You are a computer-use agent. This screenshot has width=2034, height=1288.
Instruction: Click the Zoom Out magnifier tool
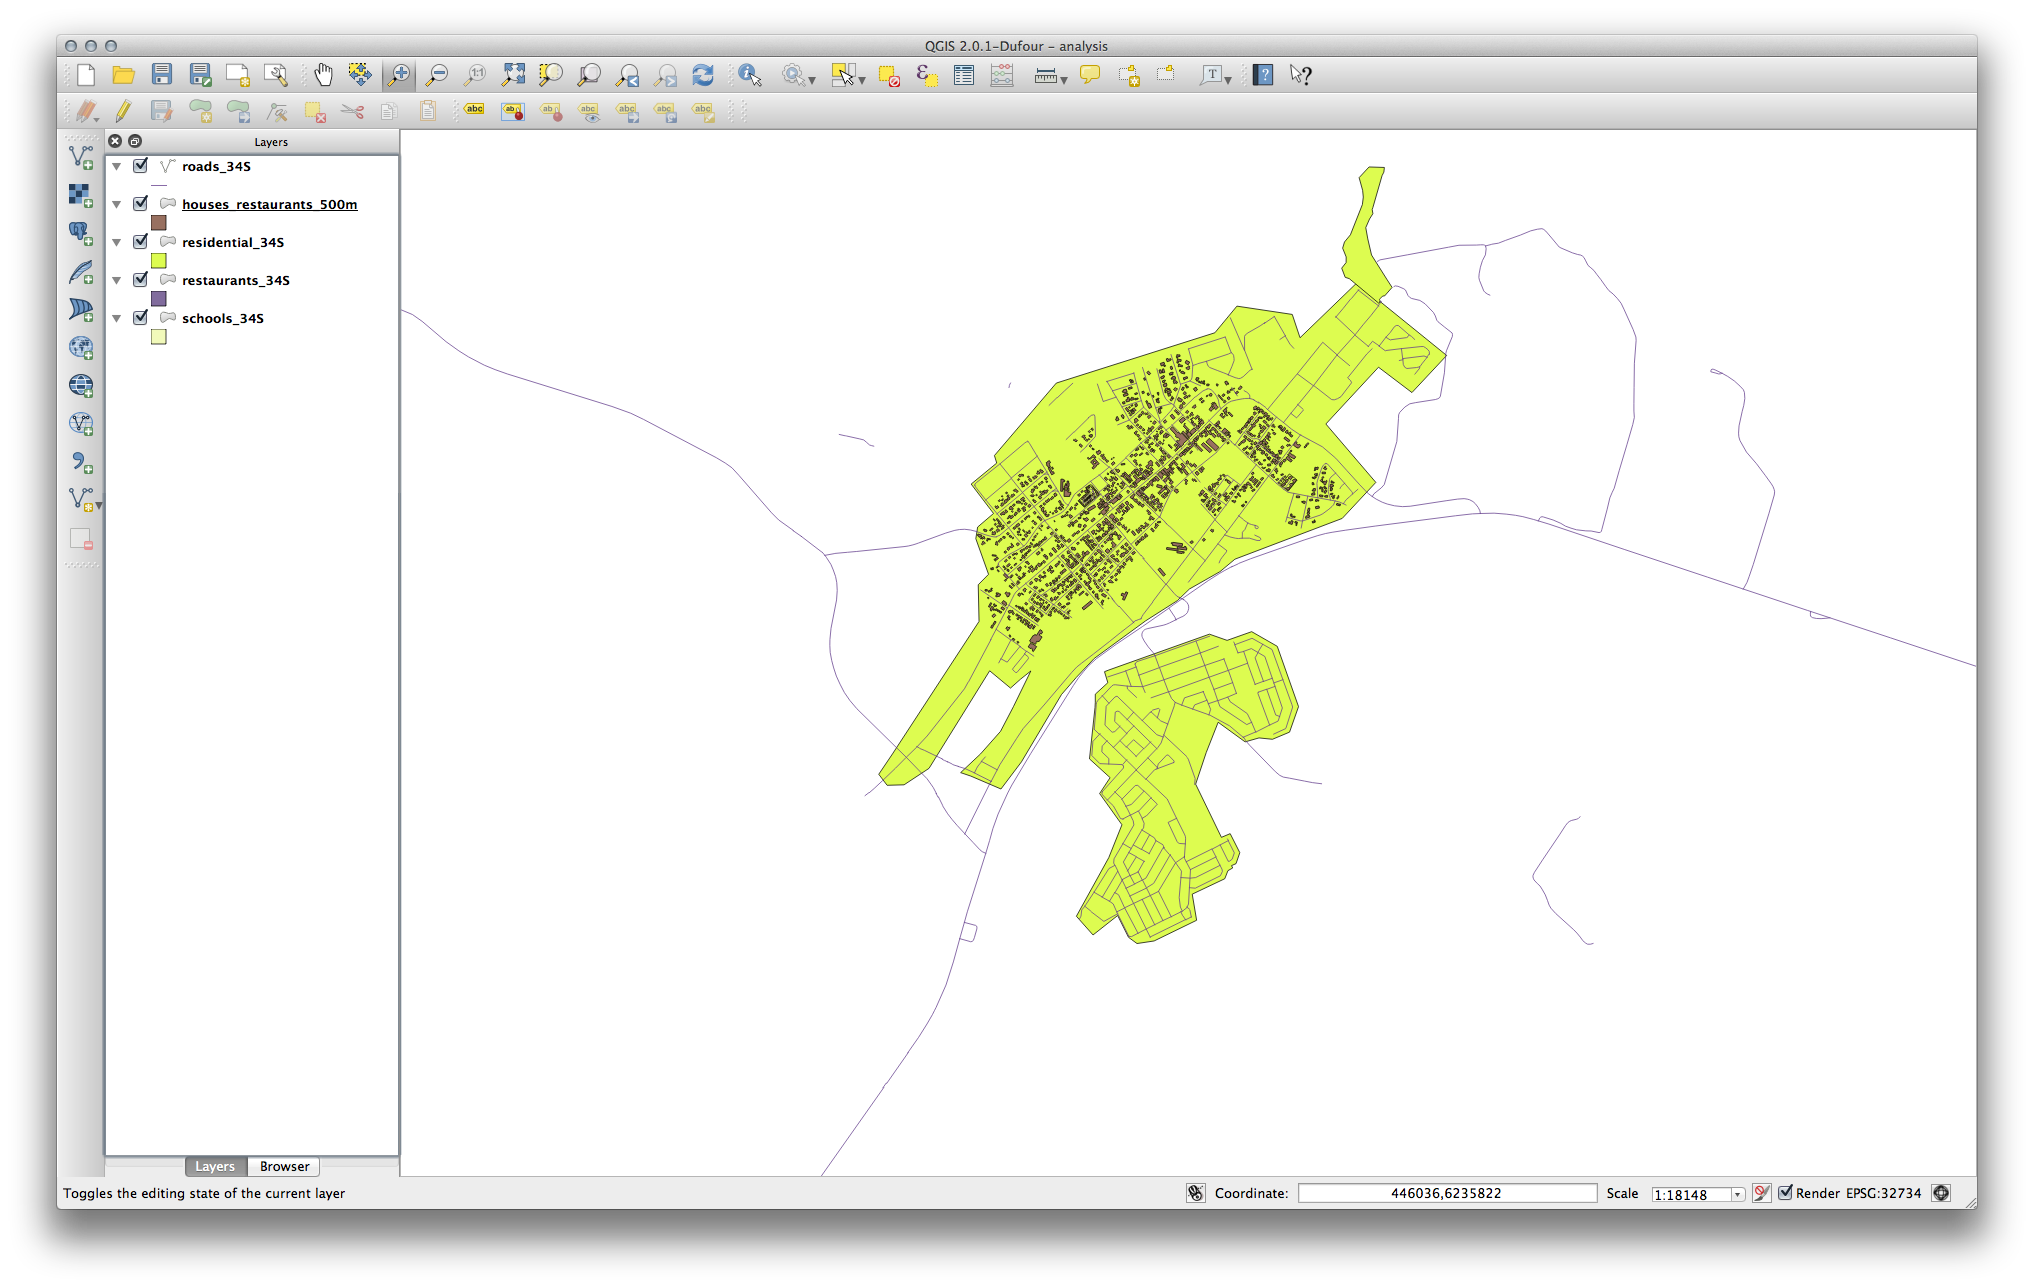click(437, 75)
